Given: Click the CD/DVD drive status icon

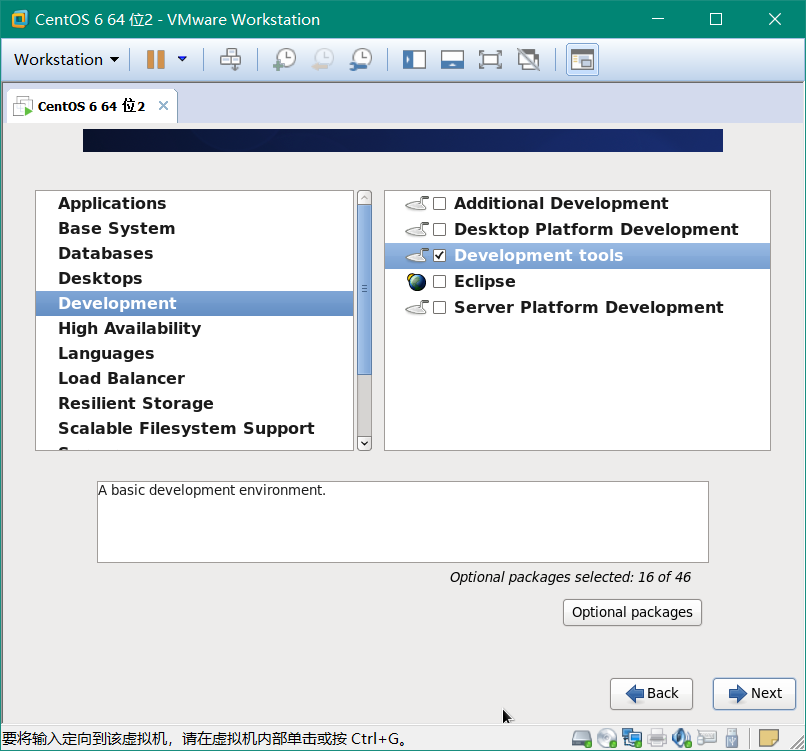Looking at the screenshot, I should coord(607,739).
